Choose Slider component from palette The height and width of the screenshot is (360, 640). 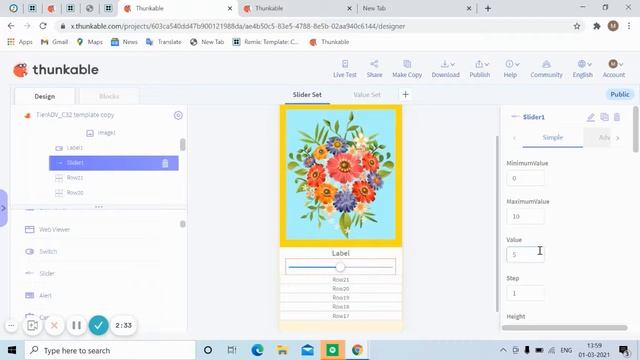pyautogui.click(x=40, y=273)
